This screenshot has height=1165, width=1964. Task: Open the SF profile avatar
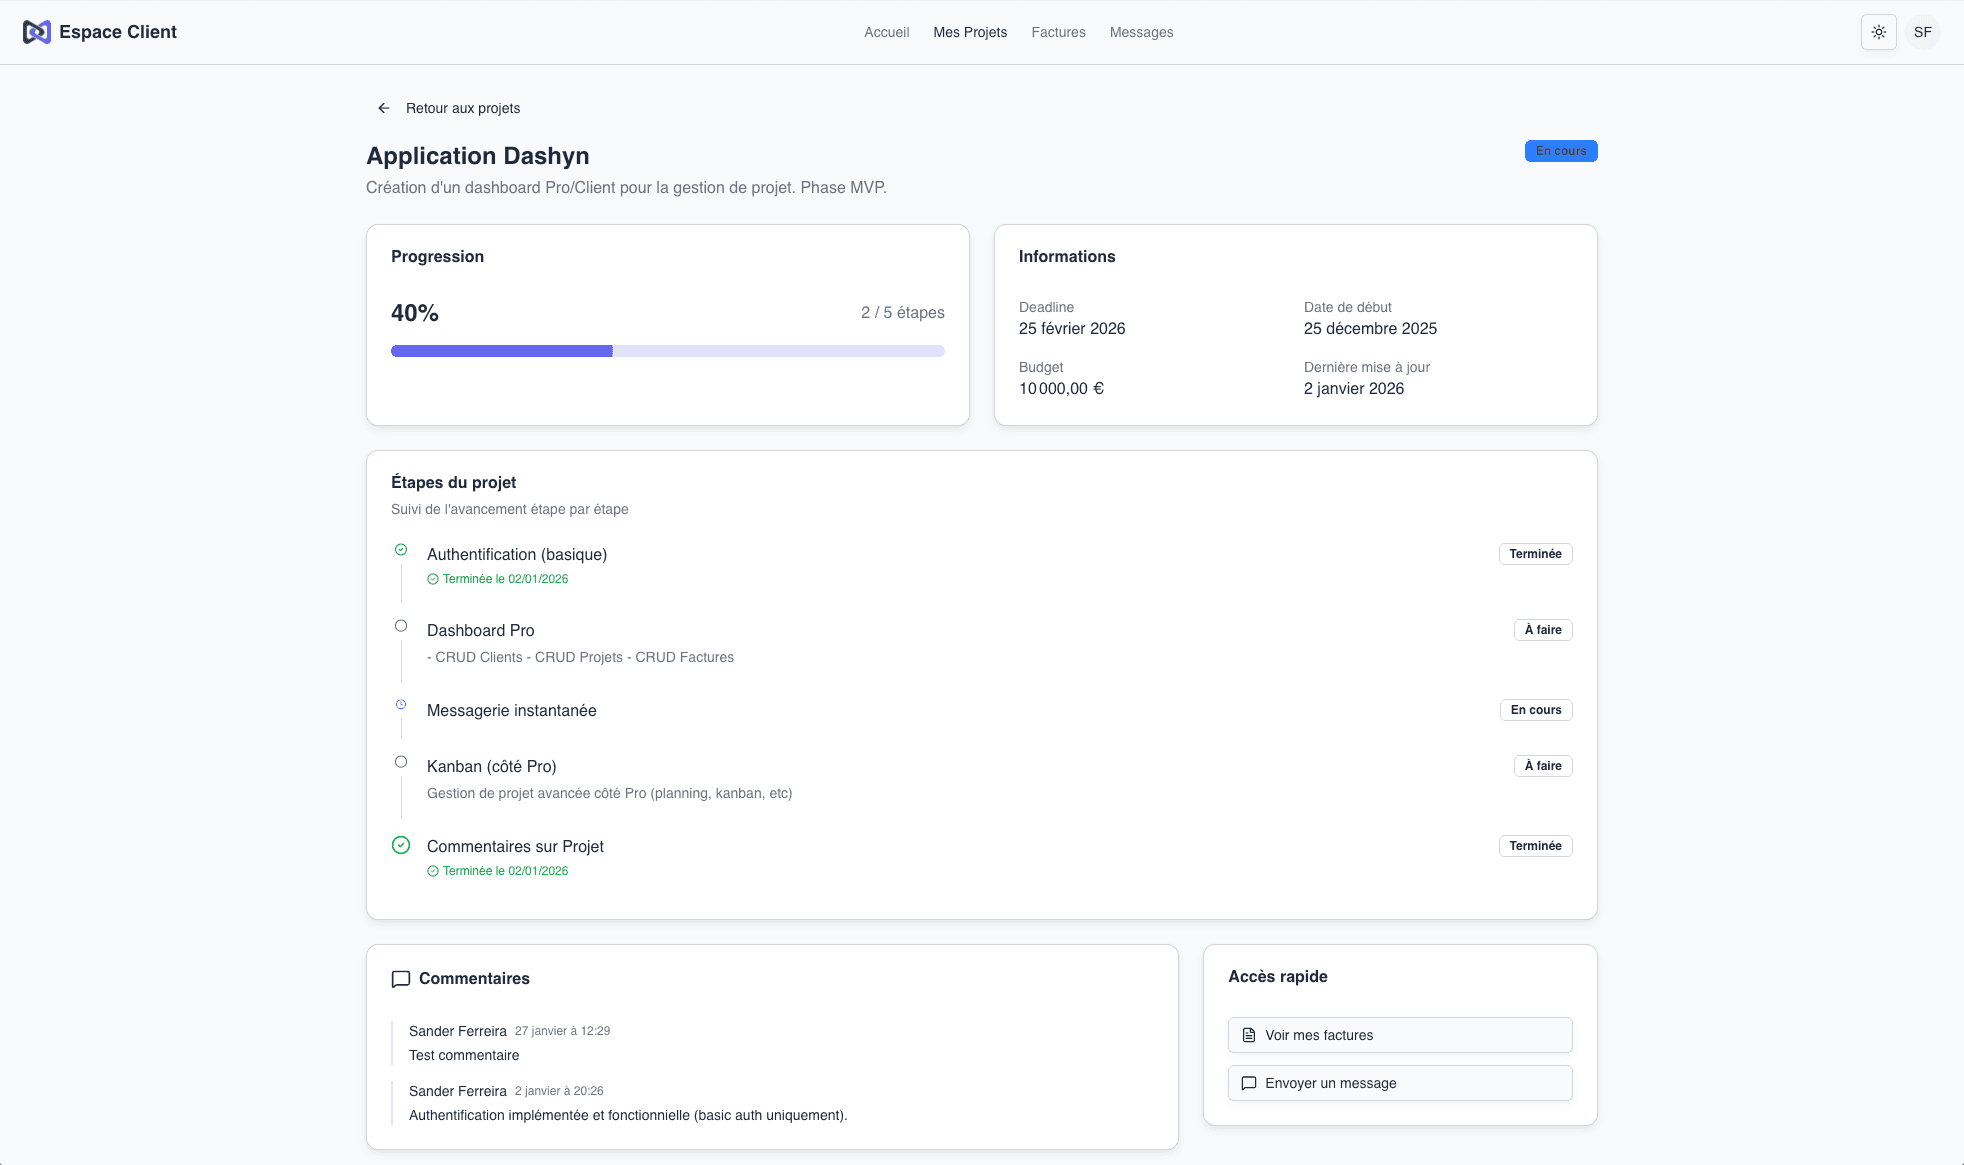pyautogui.click(x=1922, y=31)
